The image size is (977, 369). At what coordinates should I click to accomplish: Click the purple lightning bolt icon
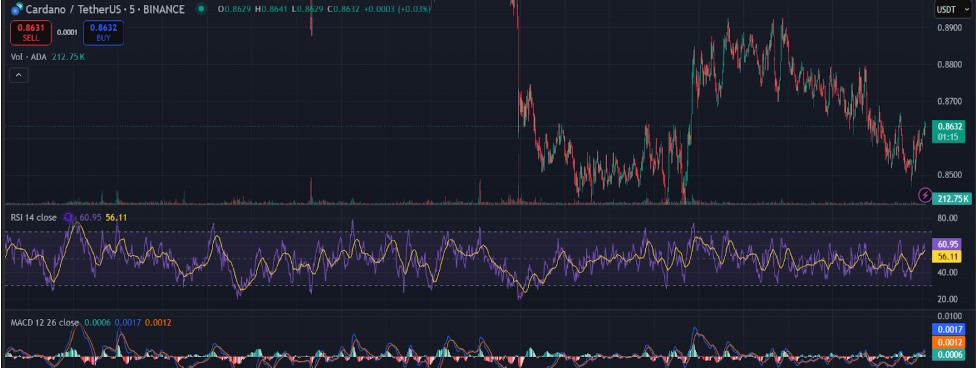point(925,196)
